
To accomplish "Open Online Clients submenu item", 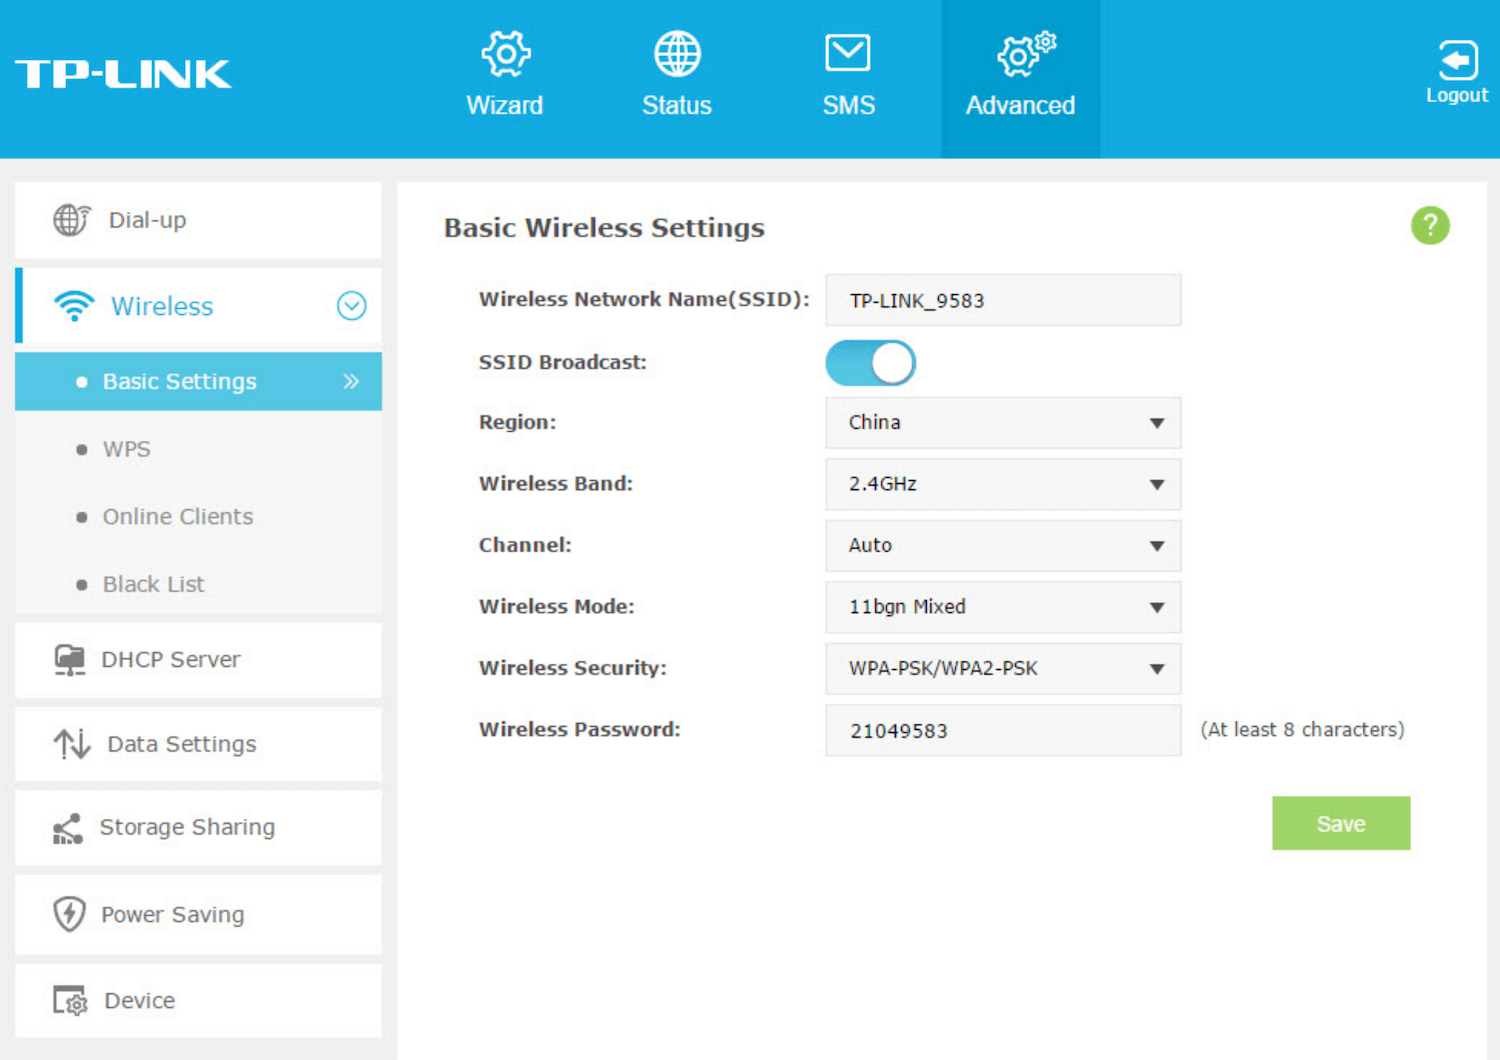I will [178, 517].
